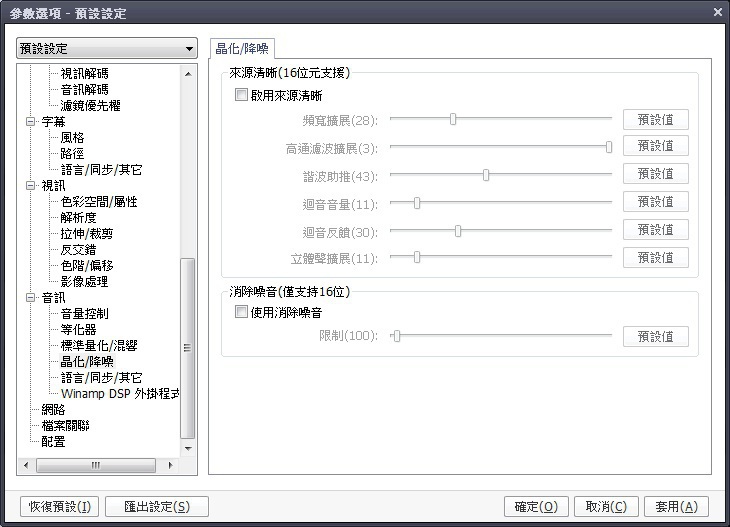Image resolution: width=730 pixels, height=527 pixels.
Task: Switch to the 晶化/降噪 tab
Action: tap(242, 48)
